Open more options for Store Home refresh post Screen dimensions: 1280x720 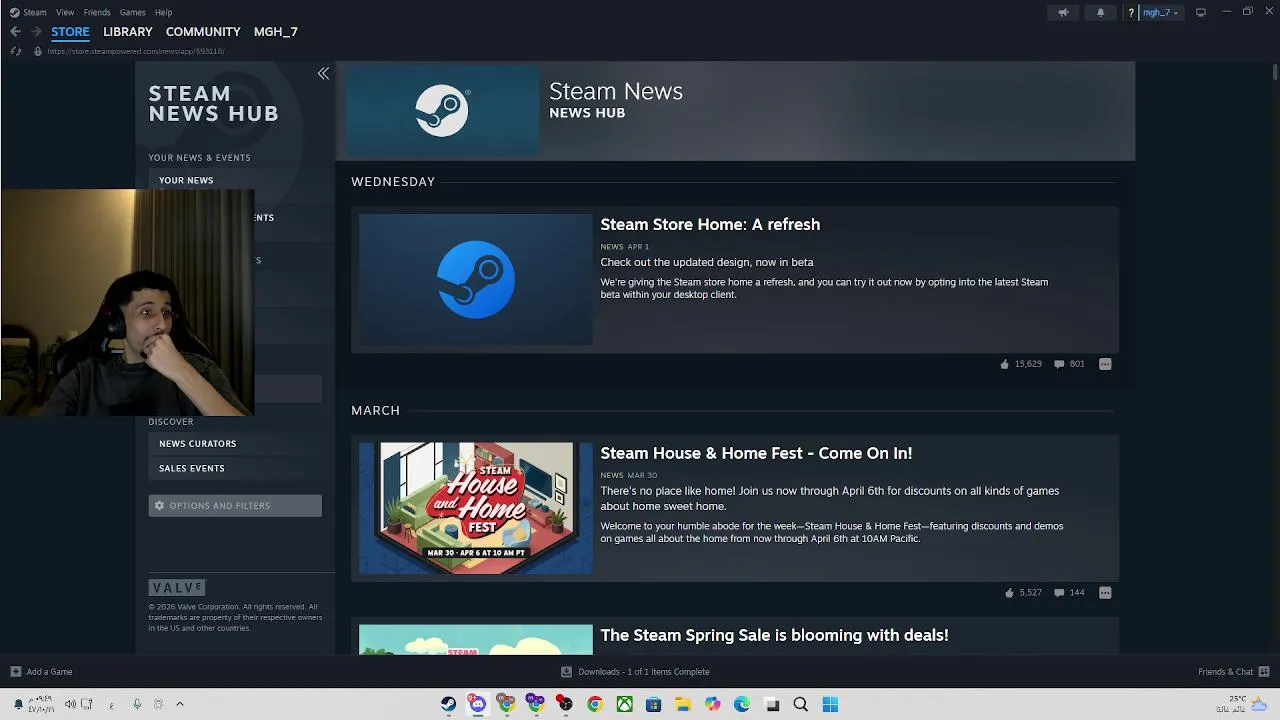coord(1105,364)
